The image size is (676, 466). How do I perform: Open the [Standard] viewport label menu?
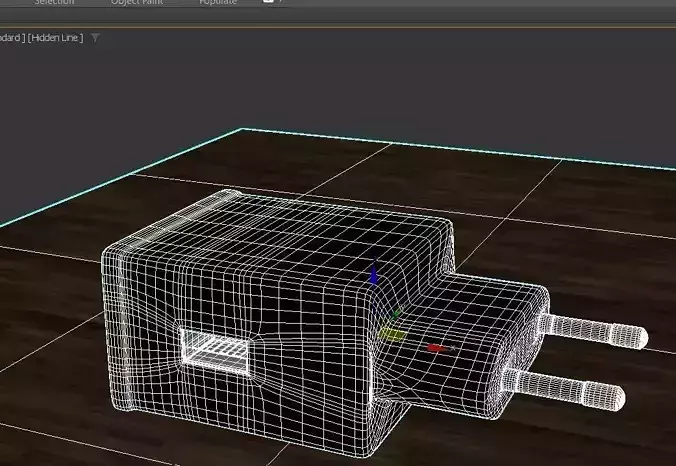click(12, 38)
